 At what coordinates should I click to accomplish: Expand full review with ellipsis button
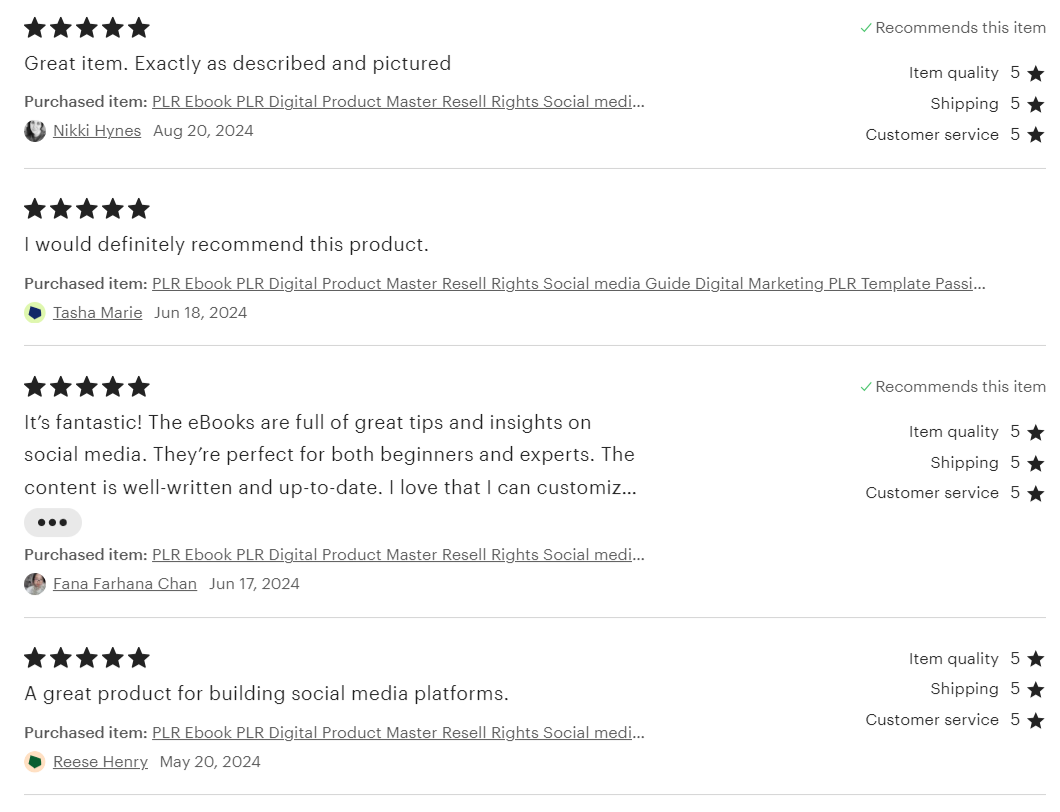(53, 522)
